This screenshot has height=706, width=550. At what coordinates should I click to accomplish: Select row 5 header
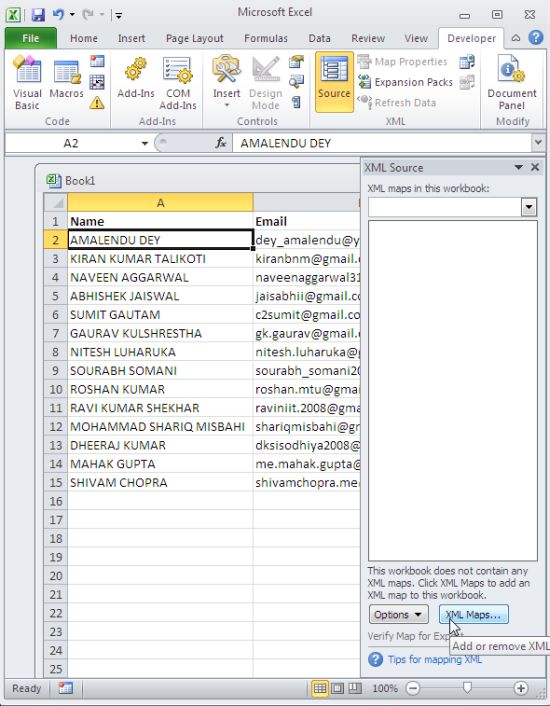click(x=55, y=296)
